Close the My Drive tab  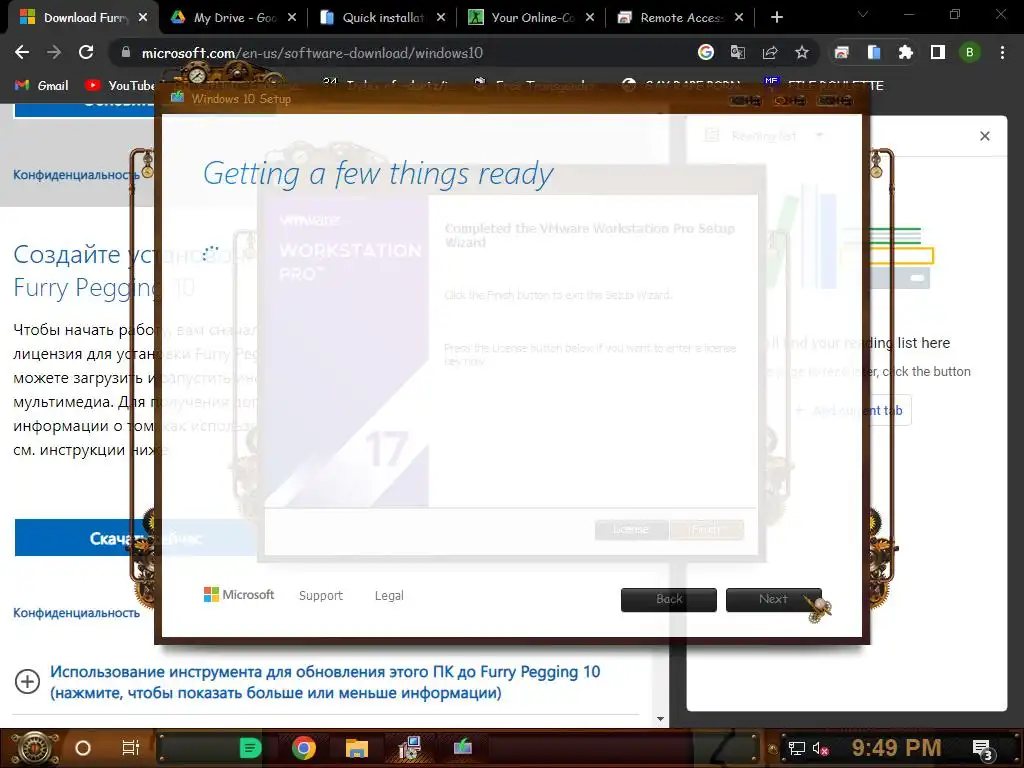click(292, 18)
